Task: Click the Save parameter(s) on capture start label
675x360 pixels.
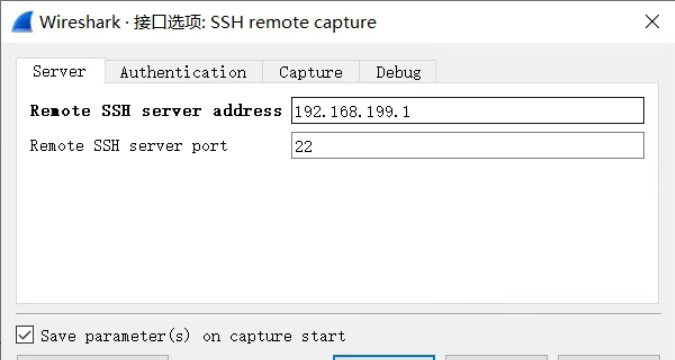Action: point(193,335)
